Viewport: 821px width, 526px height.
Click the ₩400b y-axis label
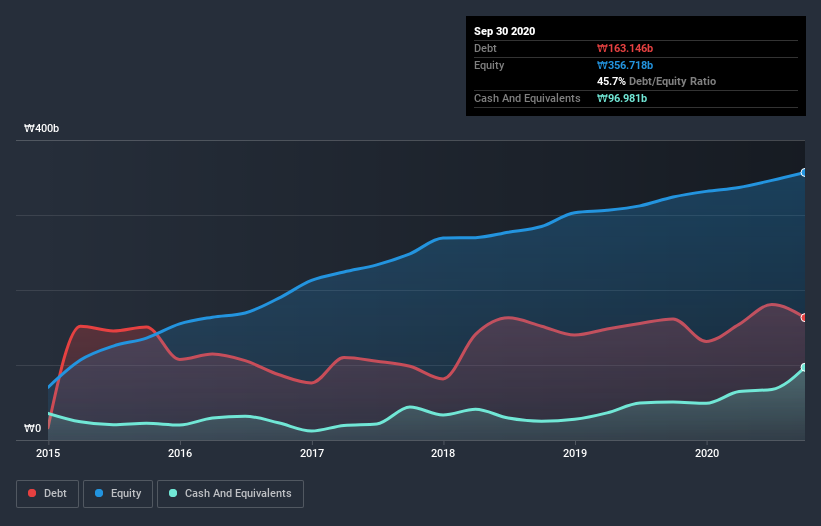point(41,129)
